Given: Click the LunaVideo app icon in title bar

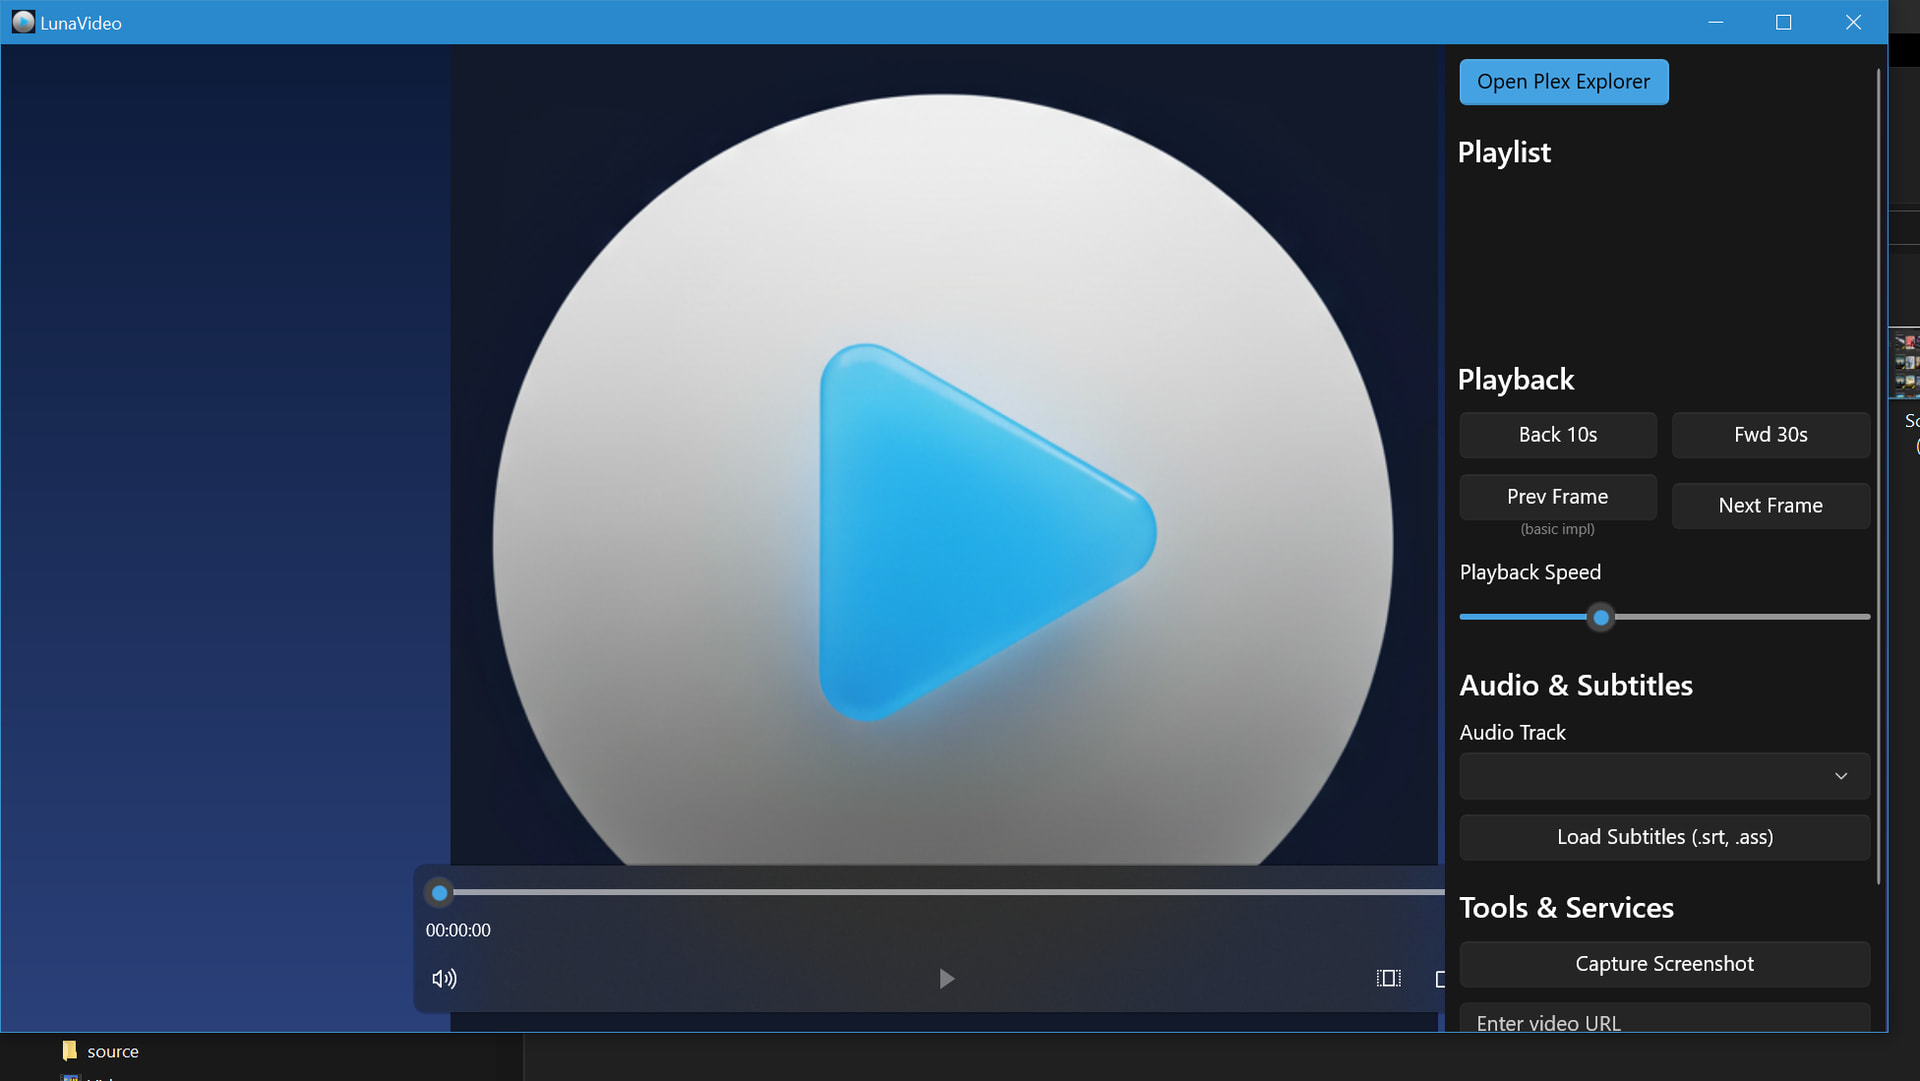Looking at the screenshot, I should (x=23, y=22).
